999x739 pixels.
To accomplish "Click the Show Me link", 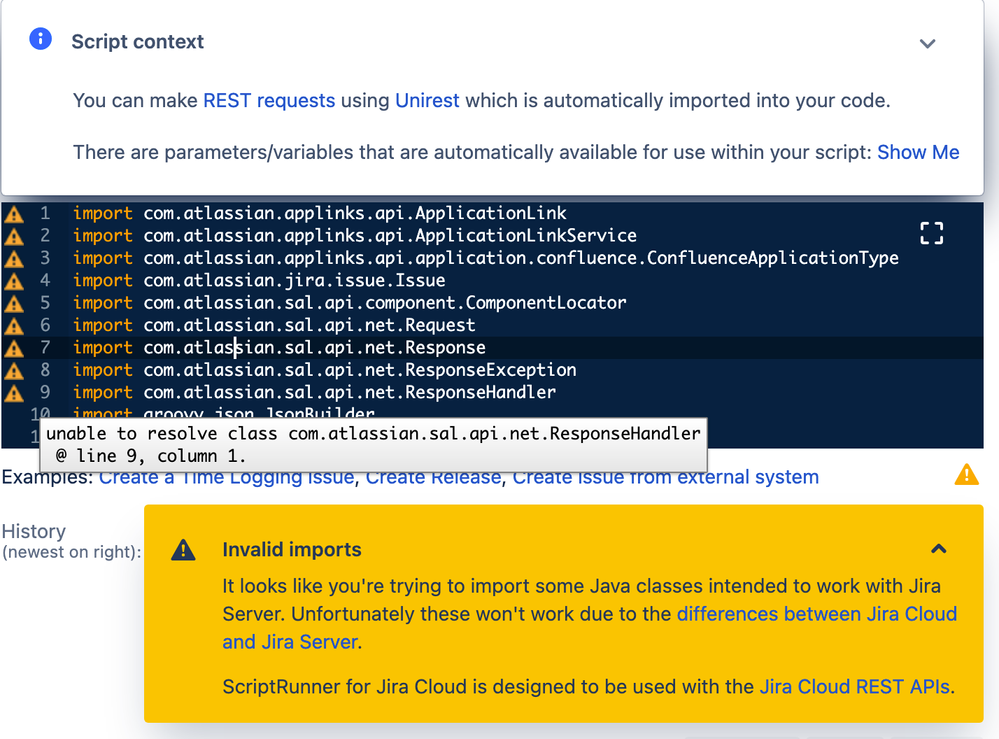I will tap(918, 152).
